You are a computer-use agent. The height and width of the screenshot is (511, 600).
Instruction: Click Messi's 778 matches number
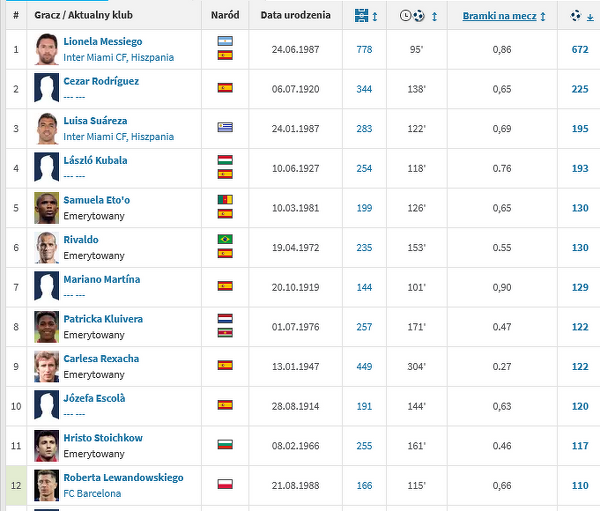[x=366, y=49]
